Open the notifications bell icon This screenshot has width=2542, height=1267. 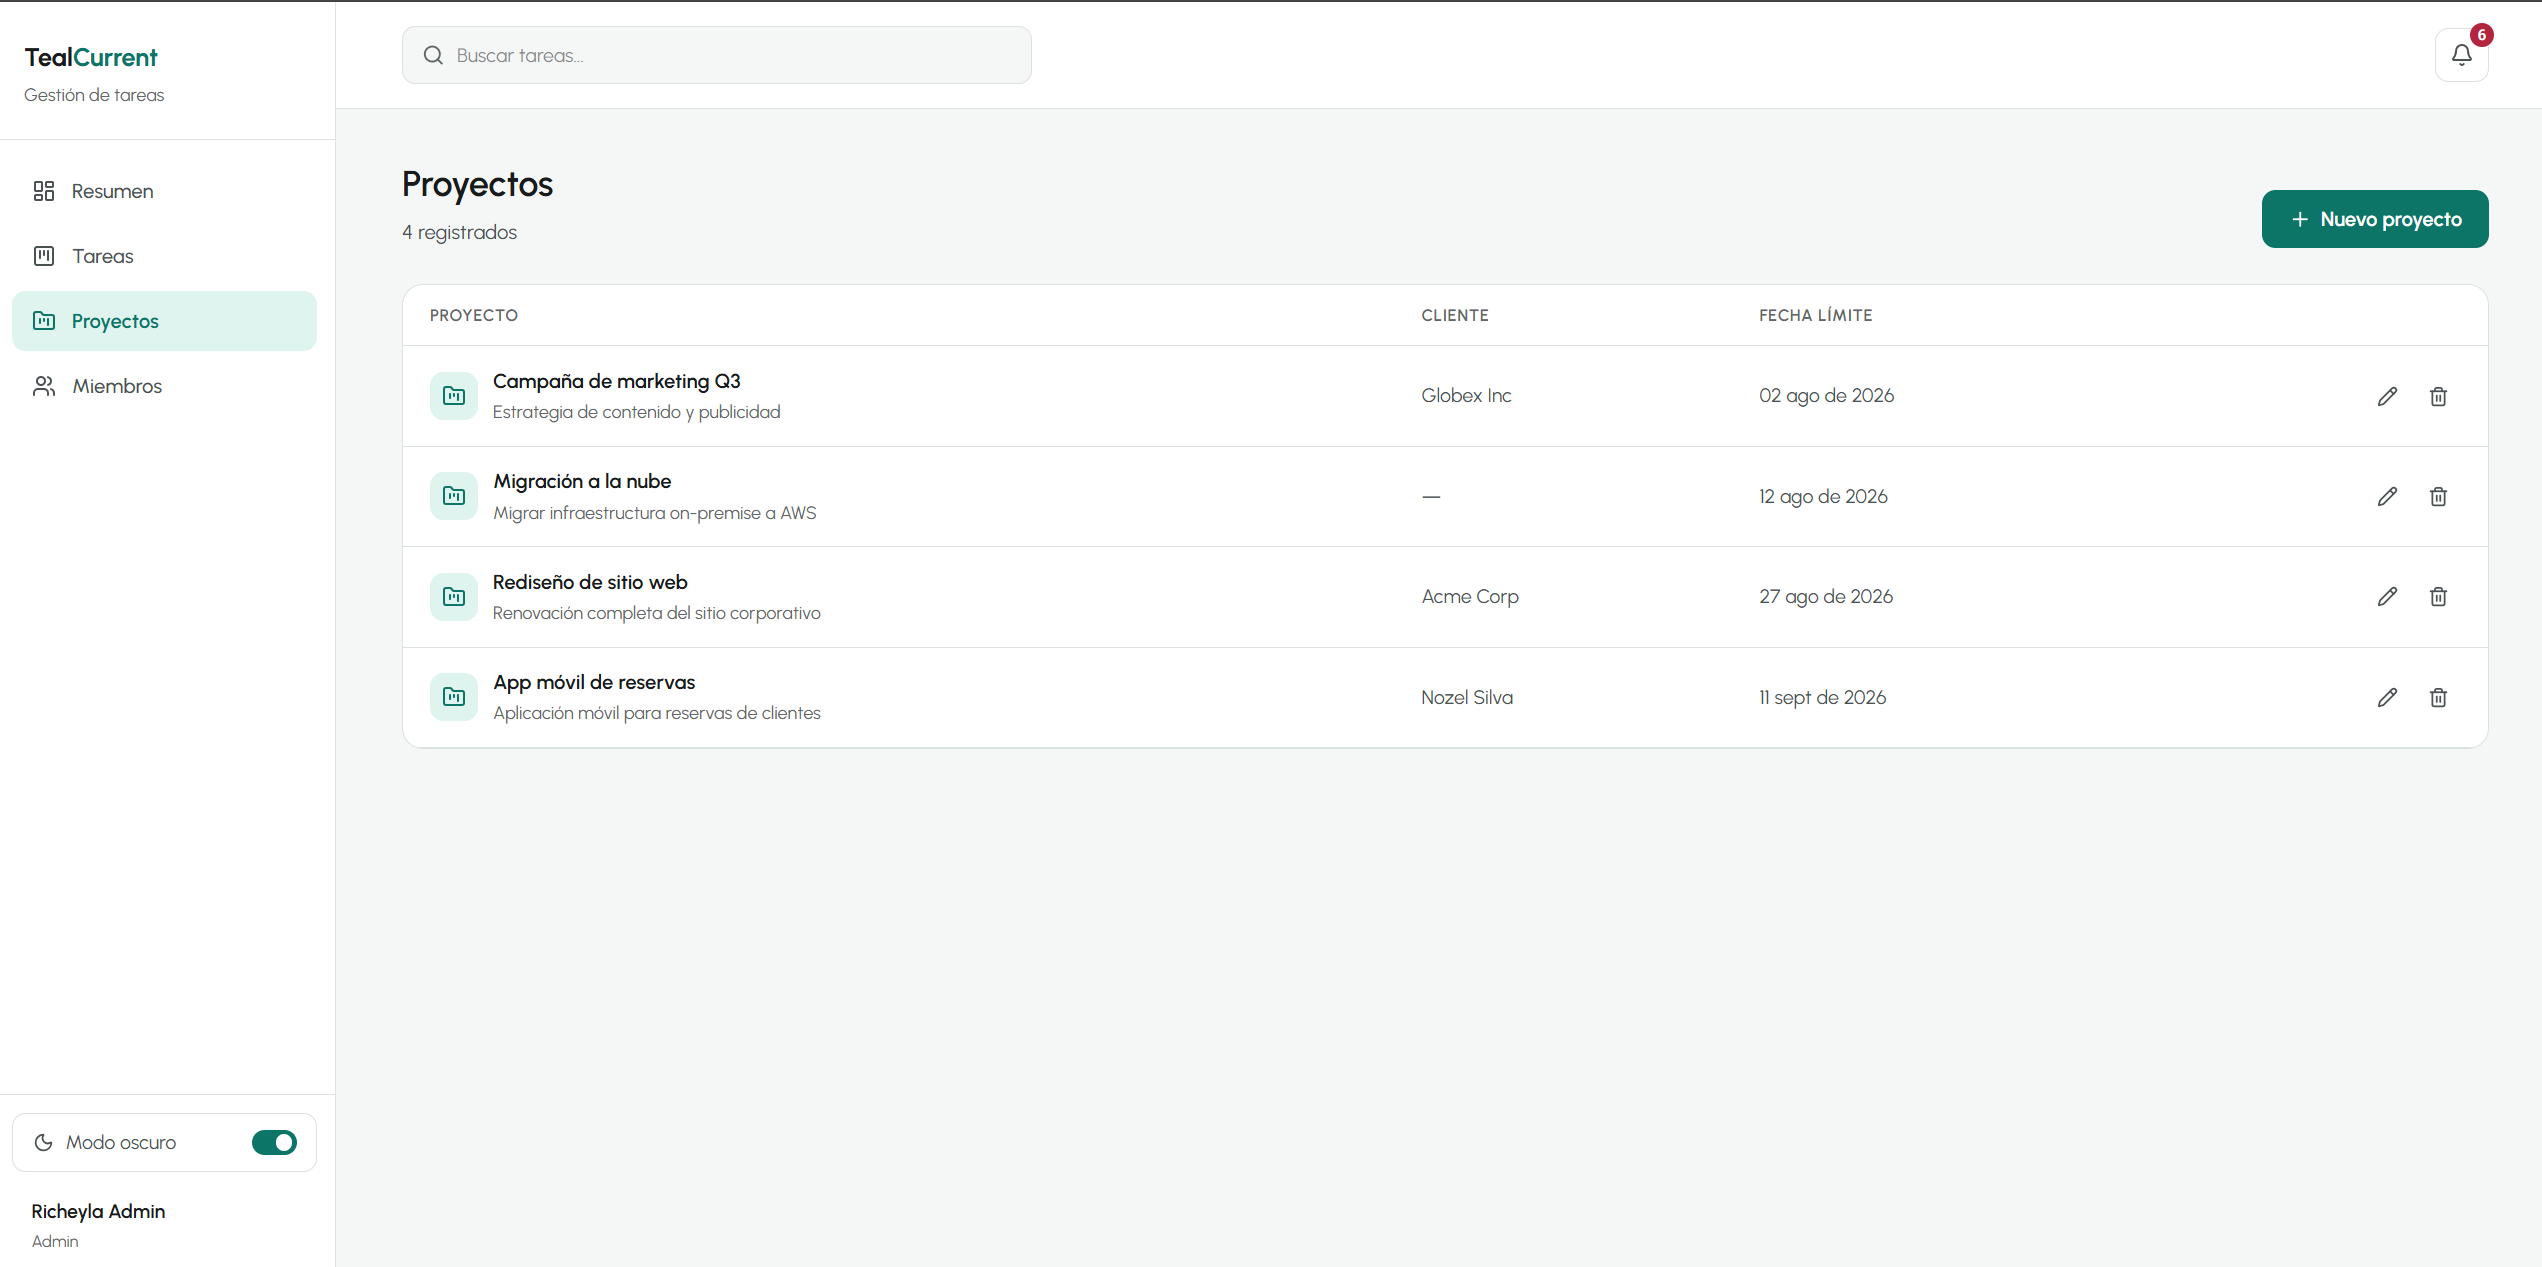tap(2461, 55)
